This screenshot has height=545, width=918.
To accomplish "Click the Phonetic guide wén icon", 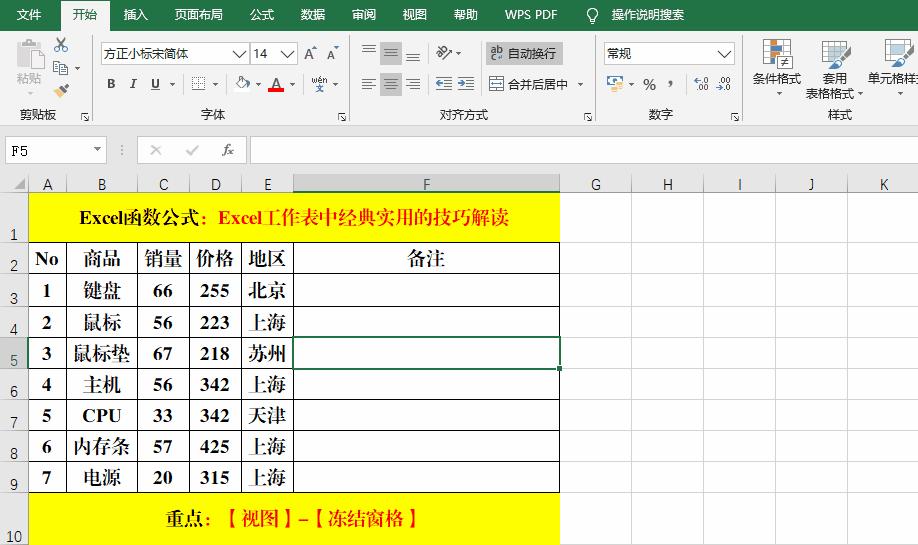I will pyautogui.click(x=319, y=84).
